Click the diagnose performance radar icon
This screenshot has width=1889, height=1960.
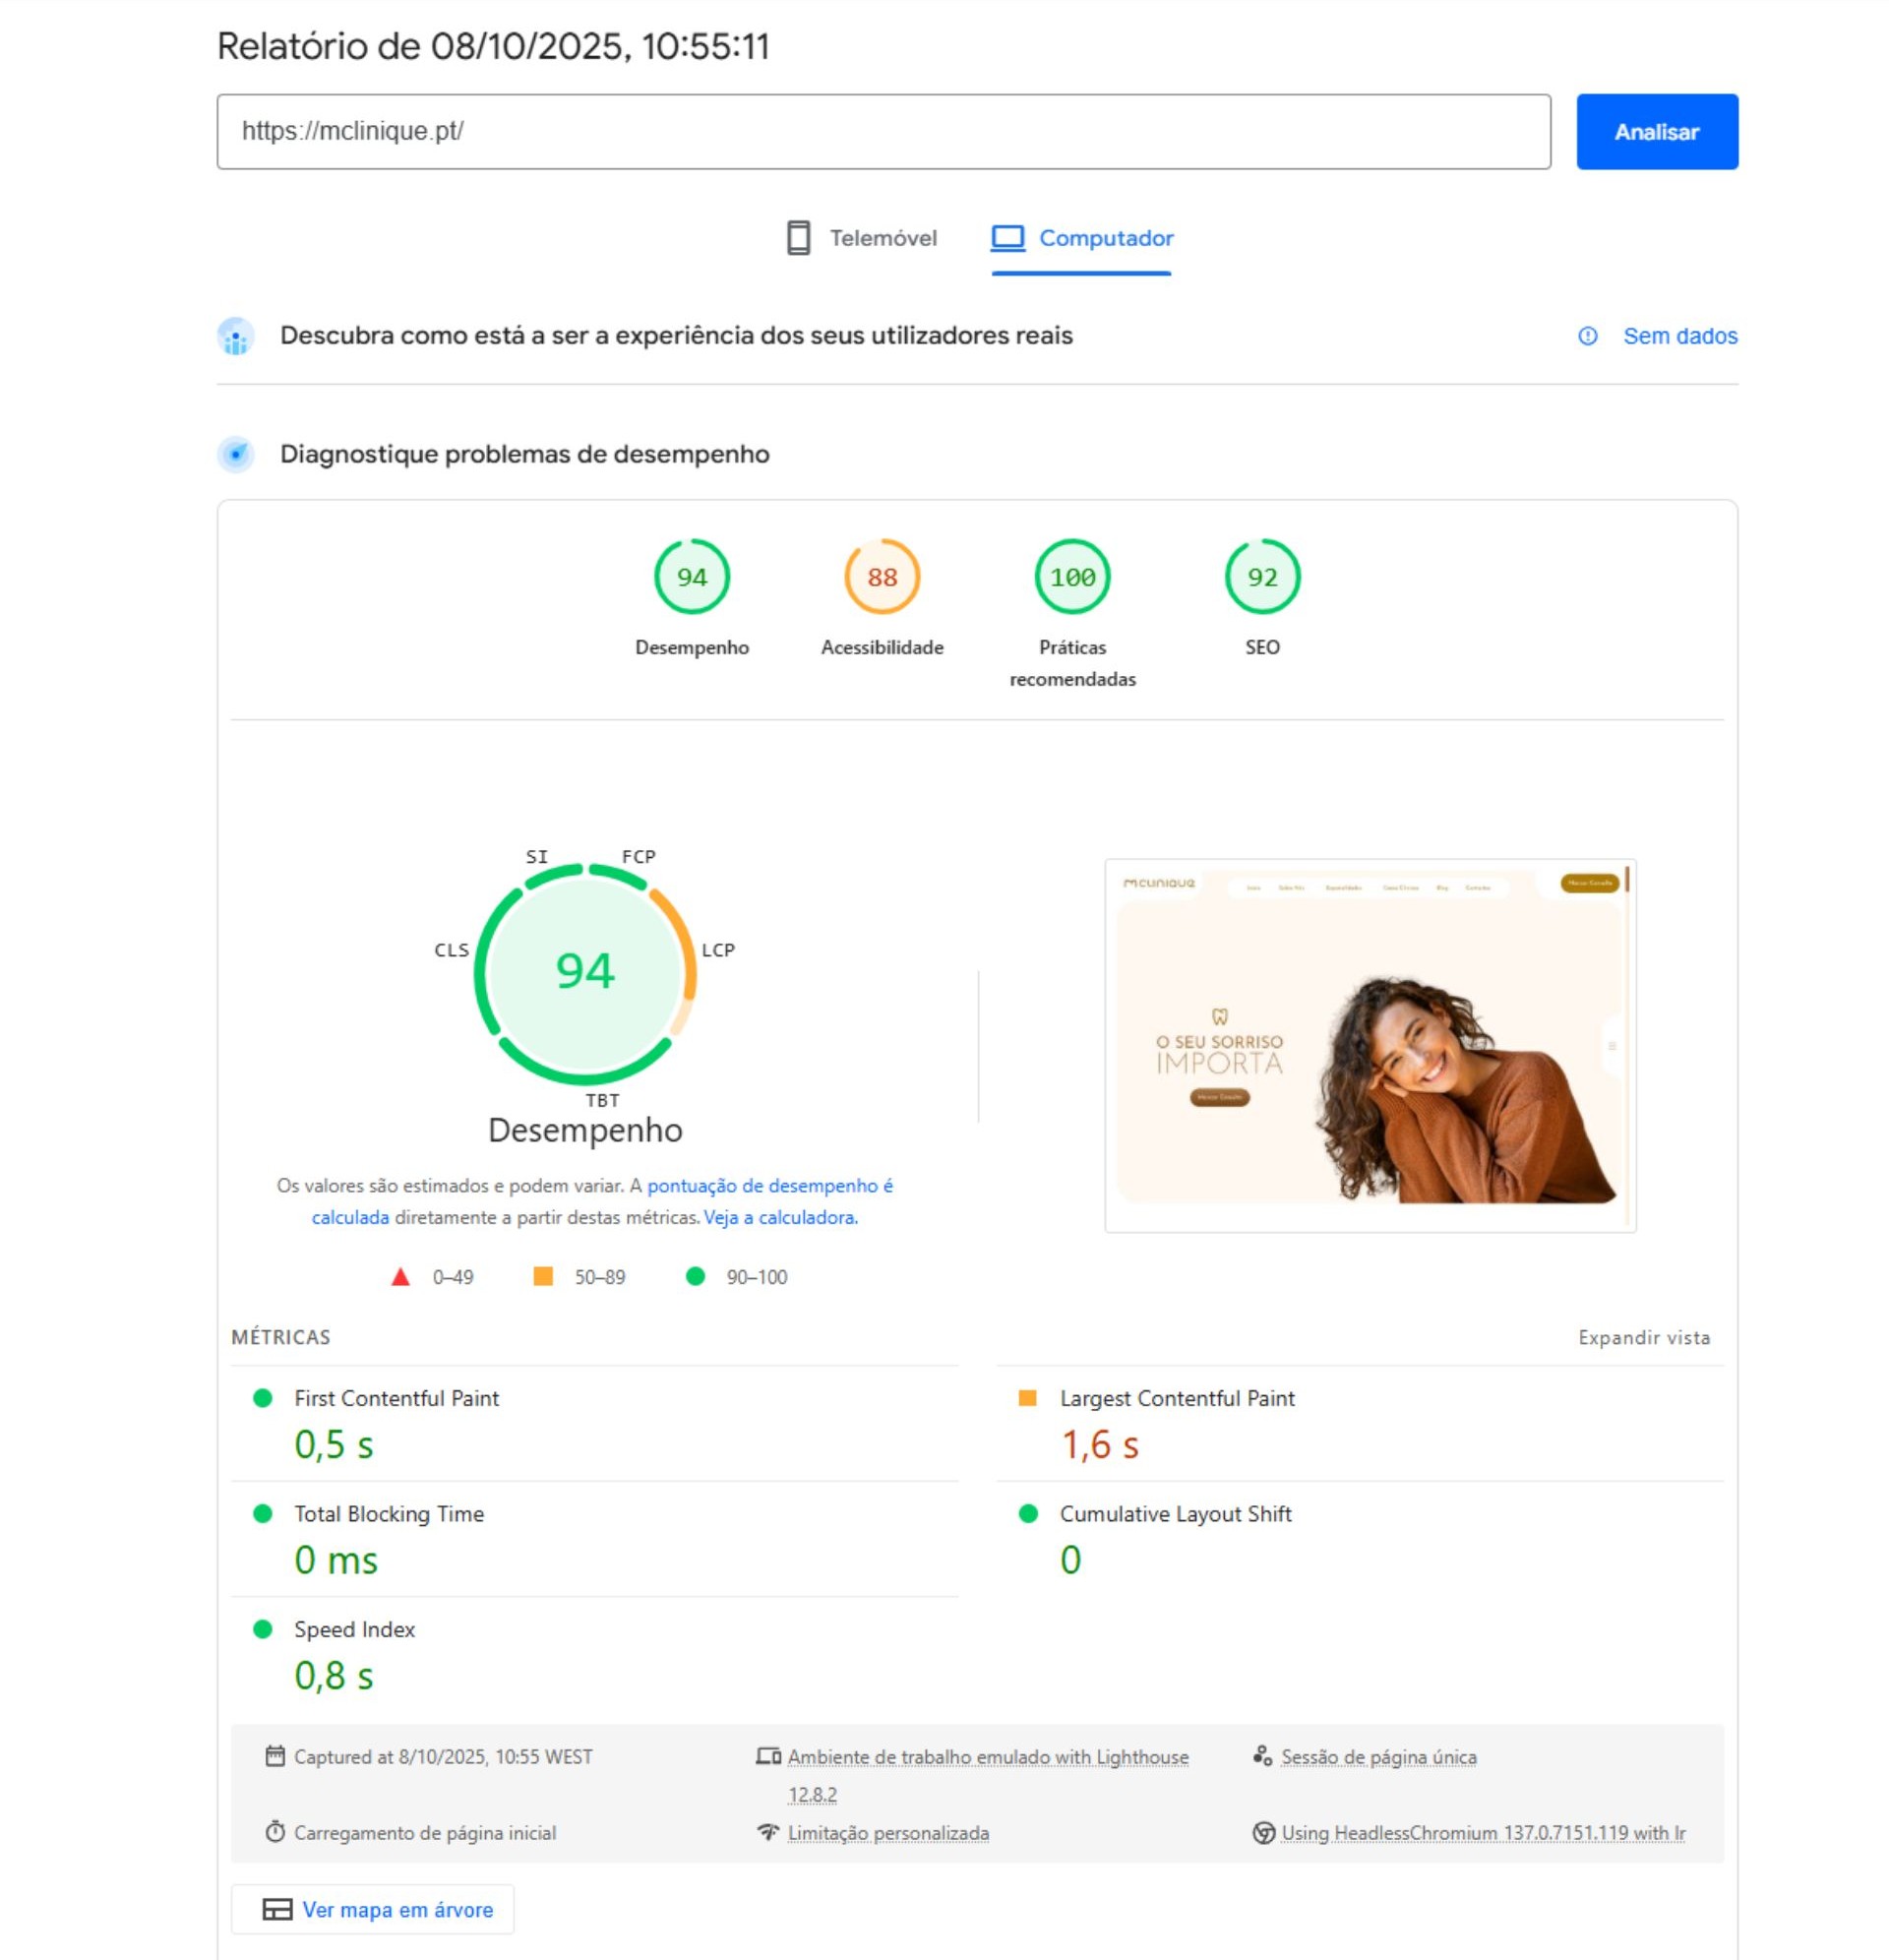(x=236, y=454)
